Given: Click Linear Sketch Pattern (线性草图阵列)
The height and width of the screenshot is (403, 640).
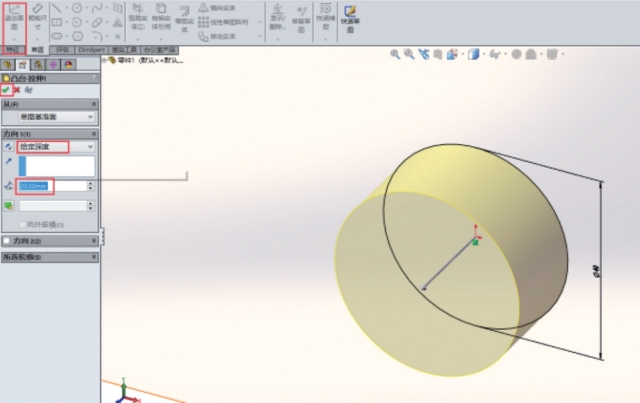Looking at the screenshot, I should tap(223, 22).
